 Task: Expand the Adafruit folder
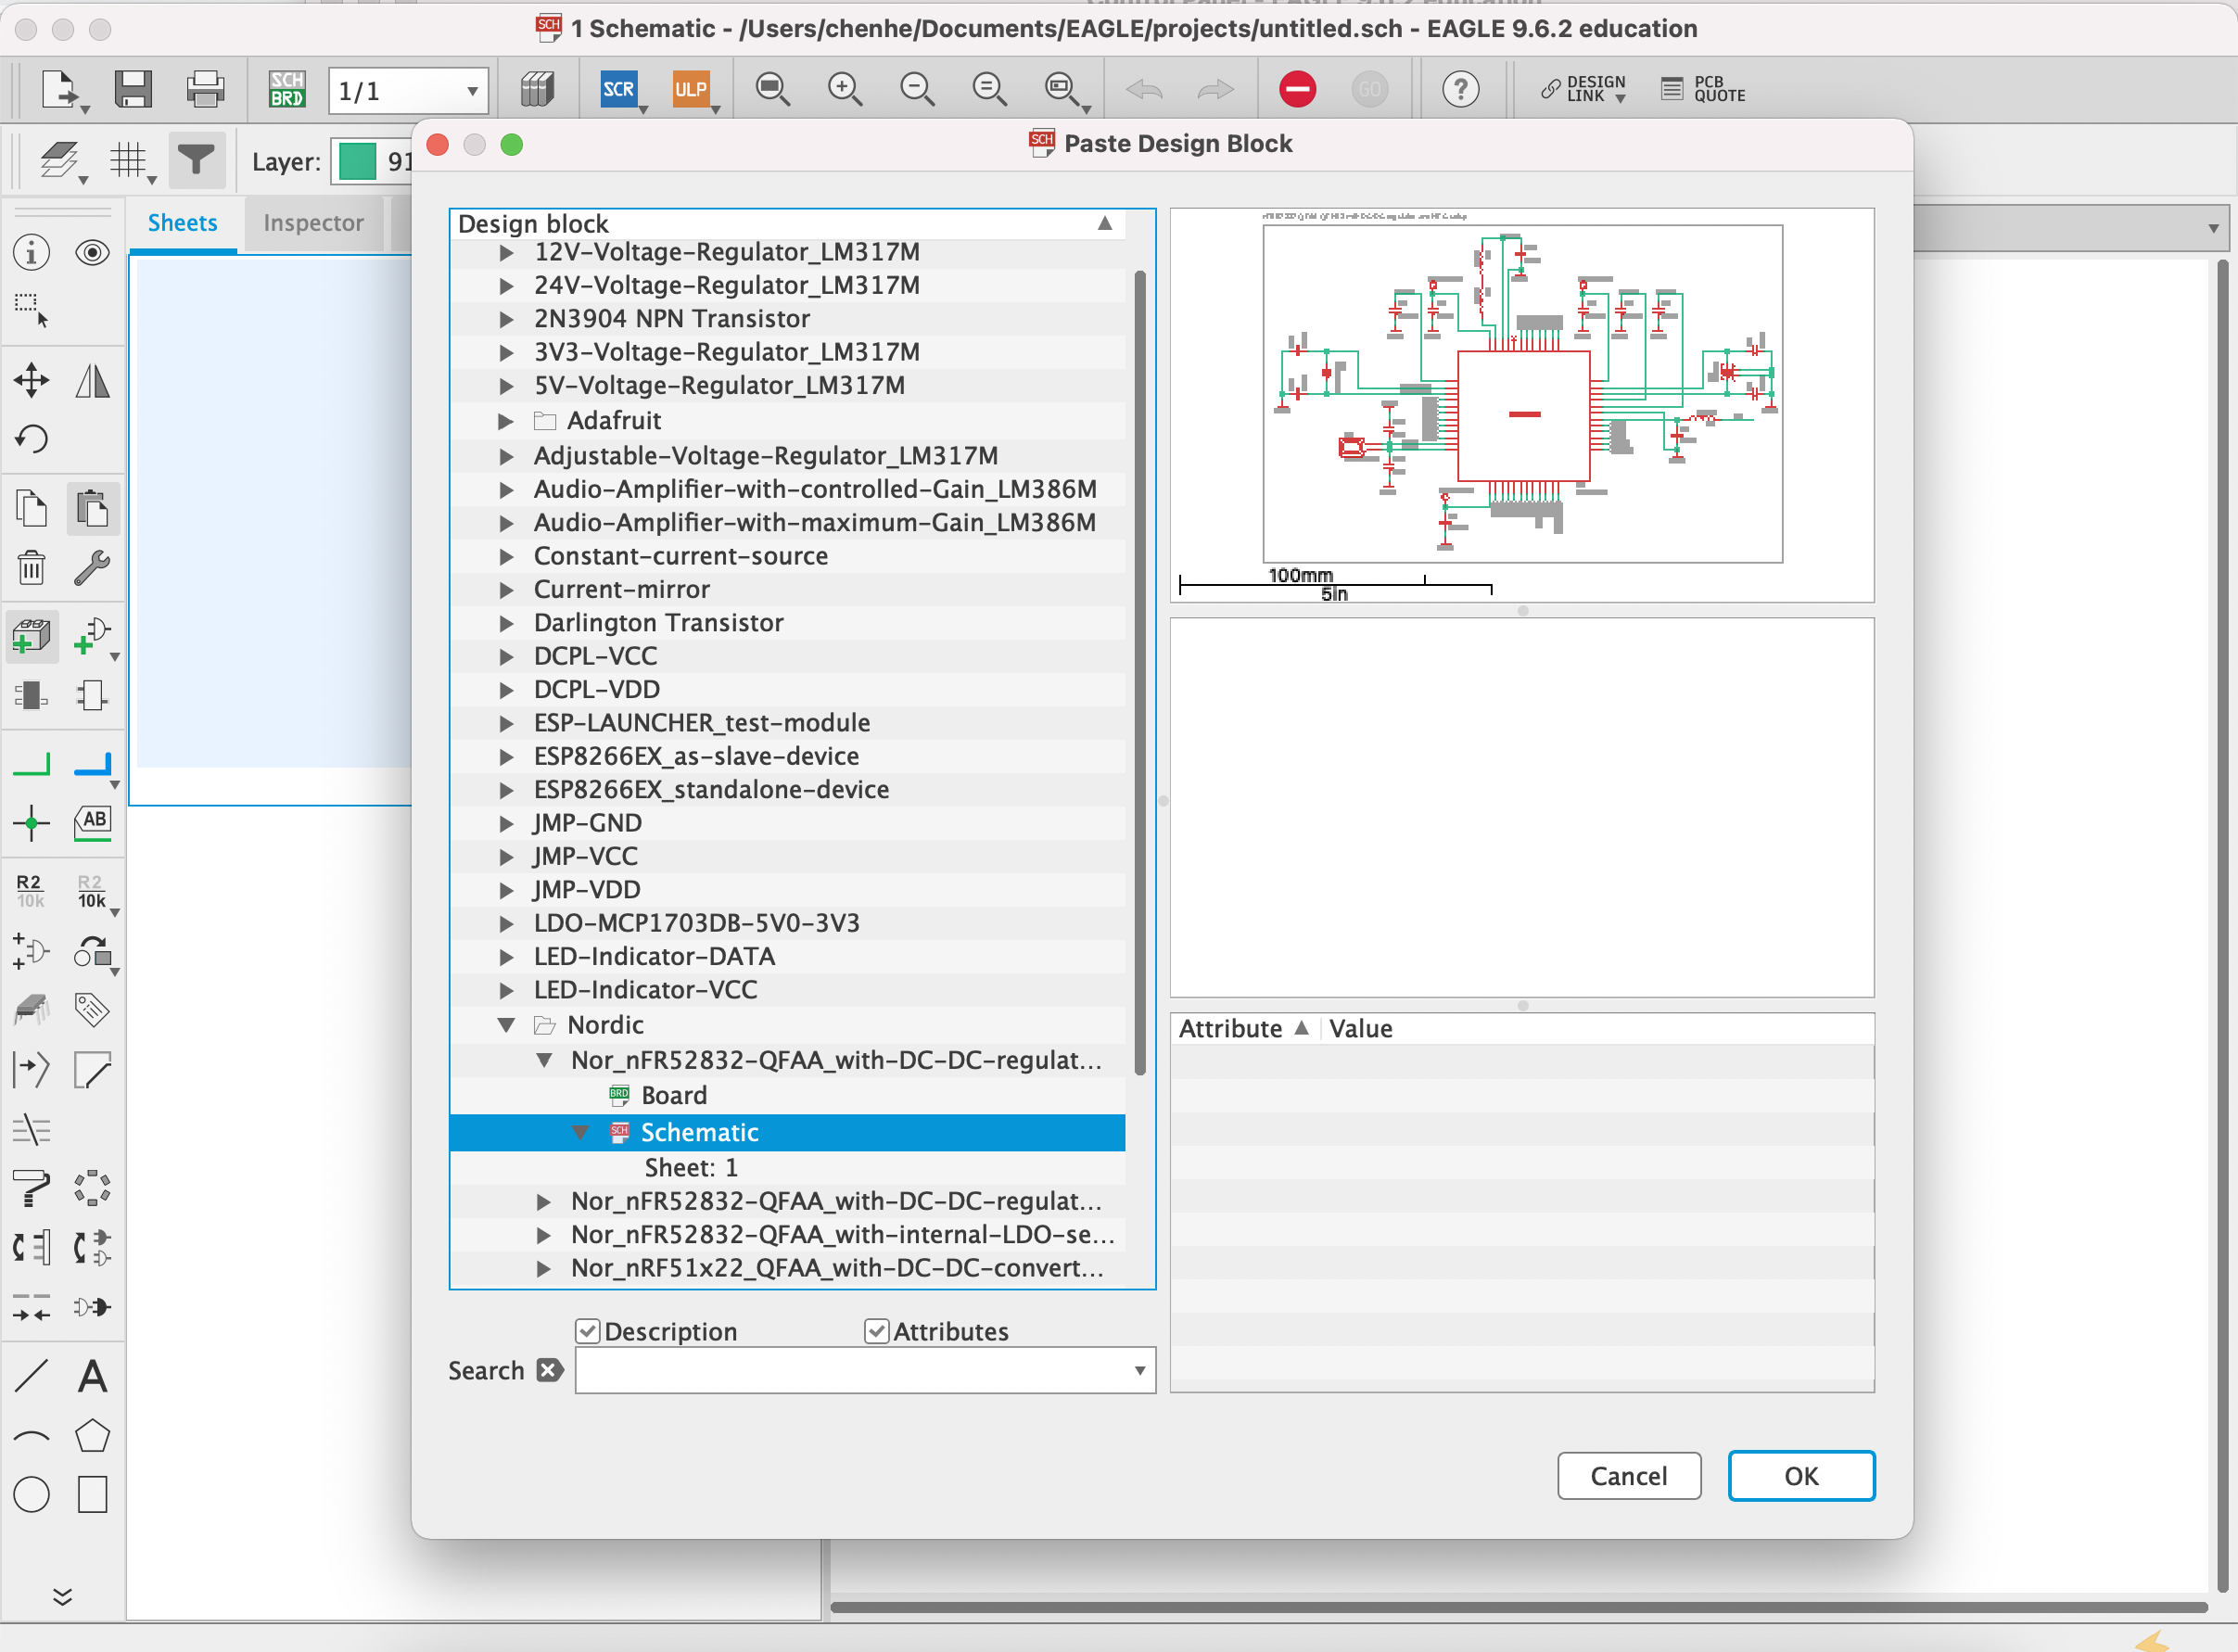[x=506, y=421]
